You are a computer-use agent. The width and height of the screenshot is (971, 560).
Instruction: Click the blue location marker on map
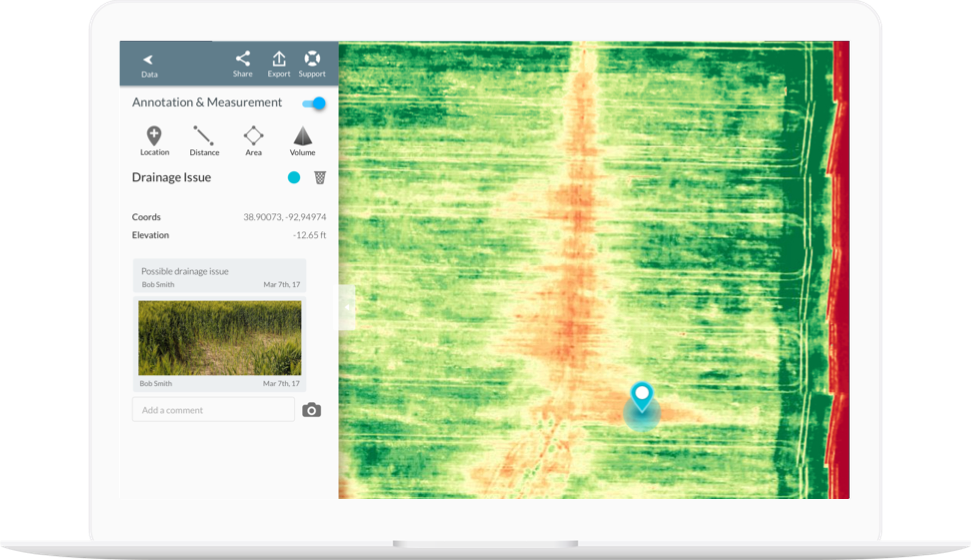click(x=642, y=396)
